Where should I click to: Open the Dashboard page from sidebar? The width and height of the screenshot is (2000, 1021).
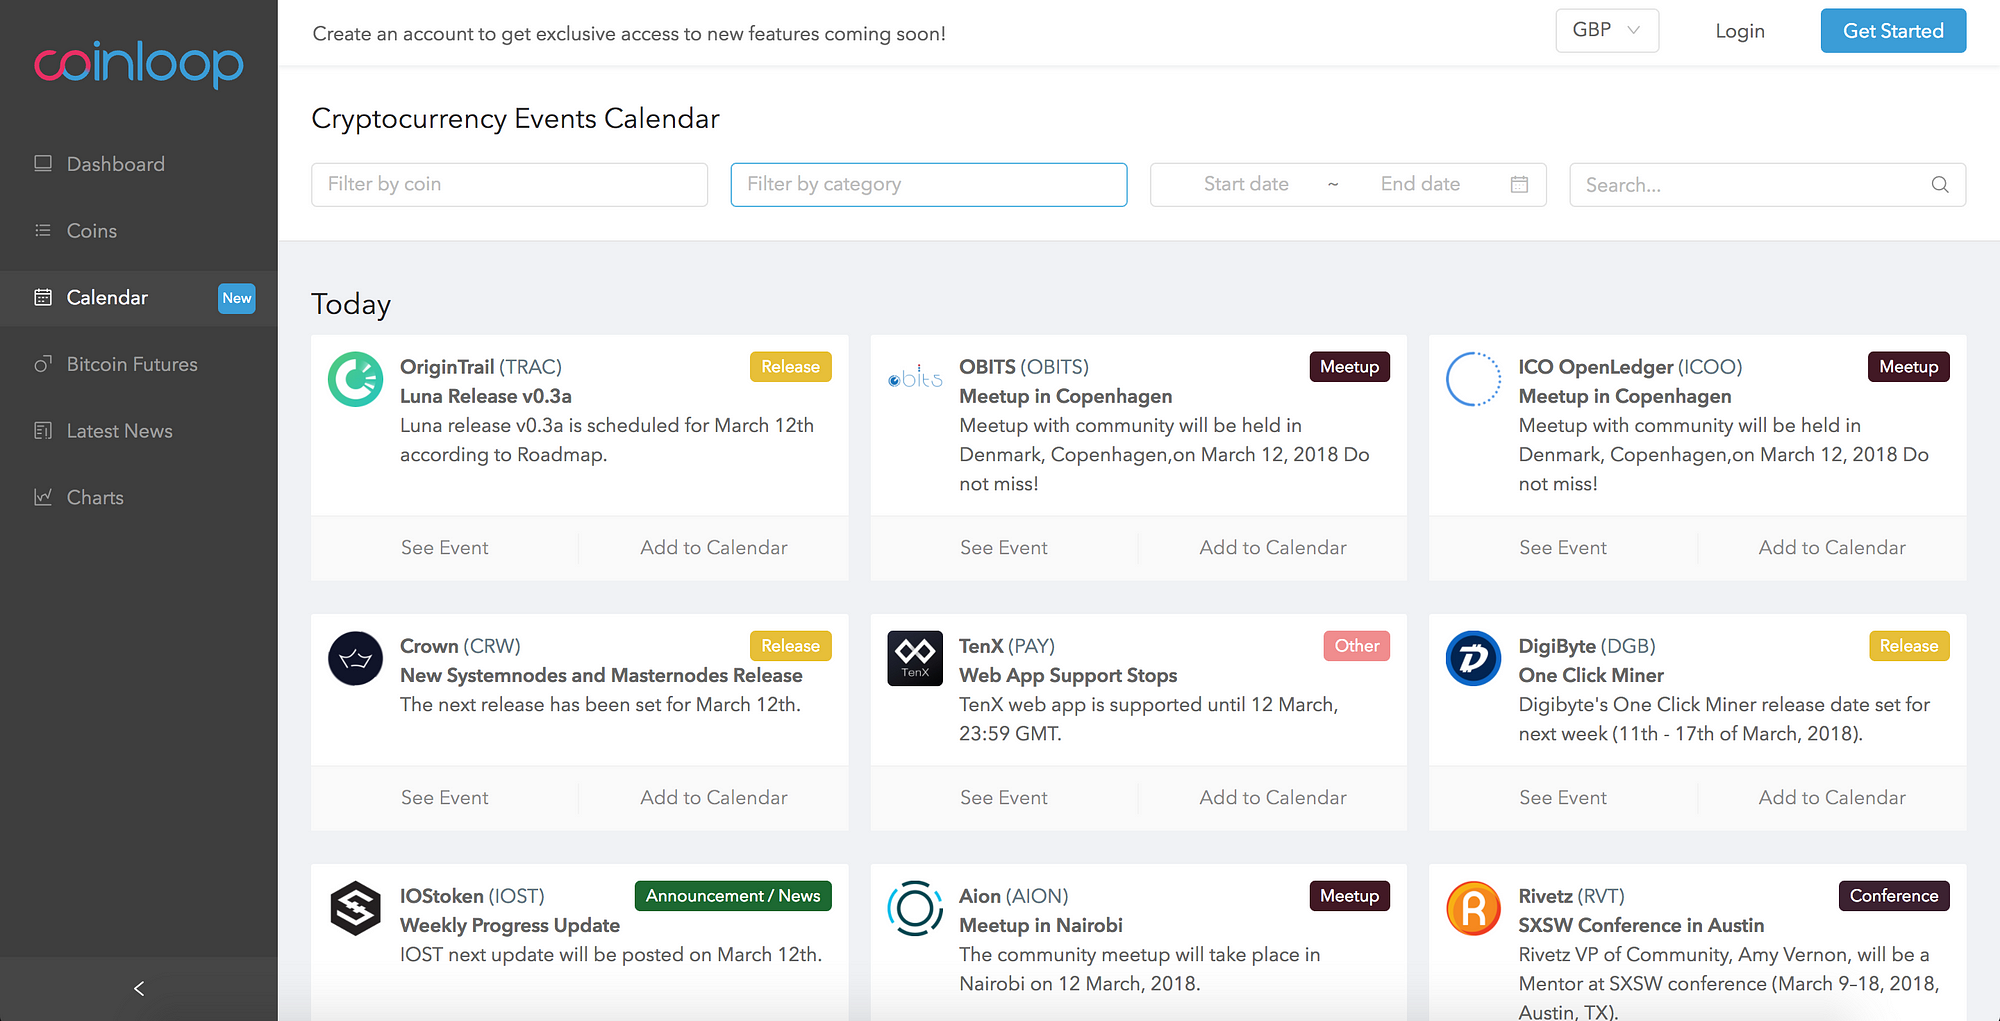(x=139, y=164)
